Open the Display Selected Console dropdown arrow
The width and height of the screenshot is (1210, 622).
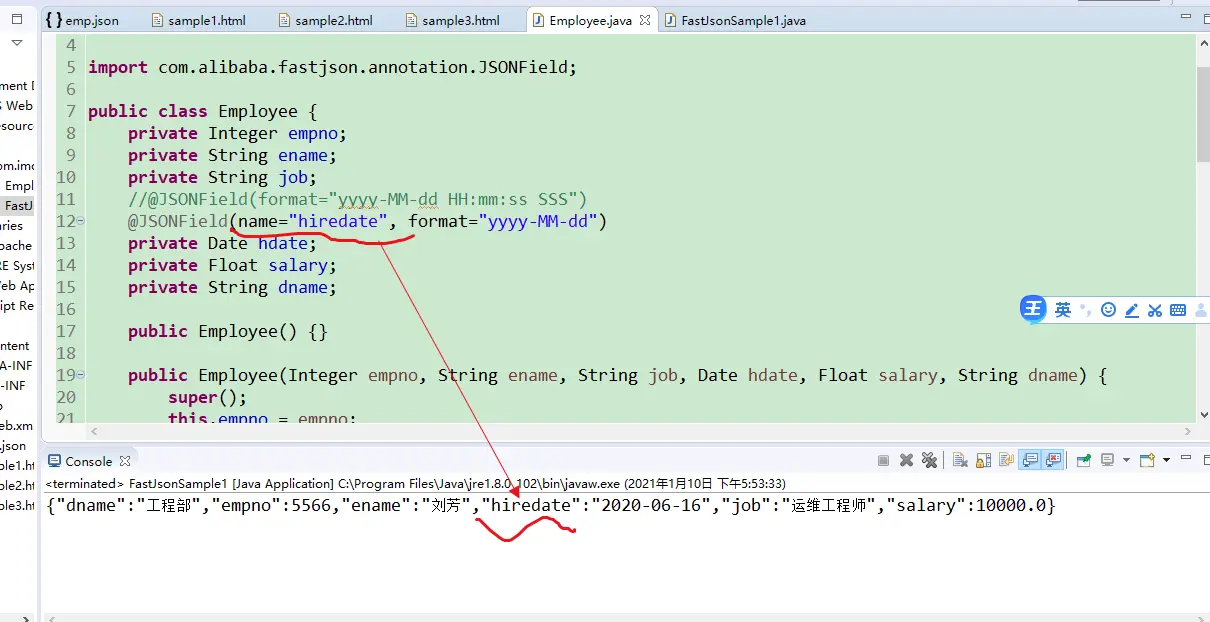pyautogui.click(x=1126, y=460)
